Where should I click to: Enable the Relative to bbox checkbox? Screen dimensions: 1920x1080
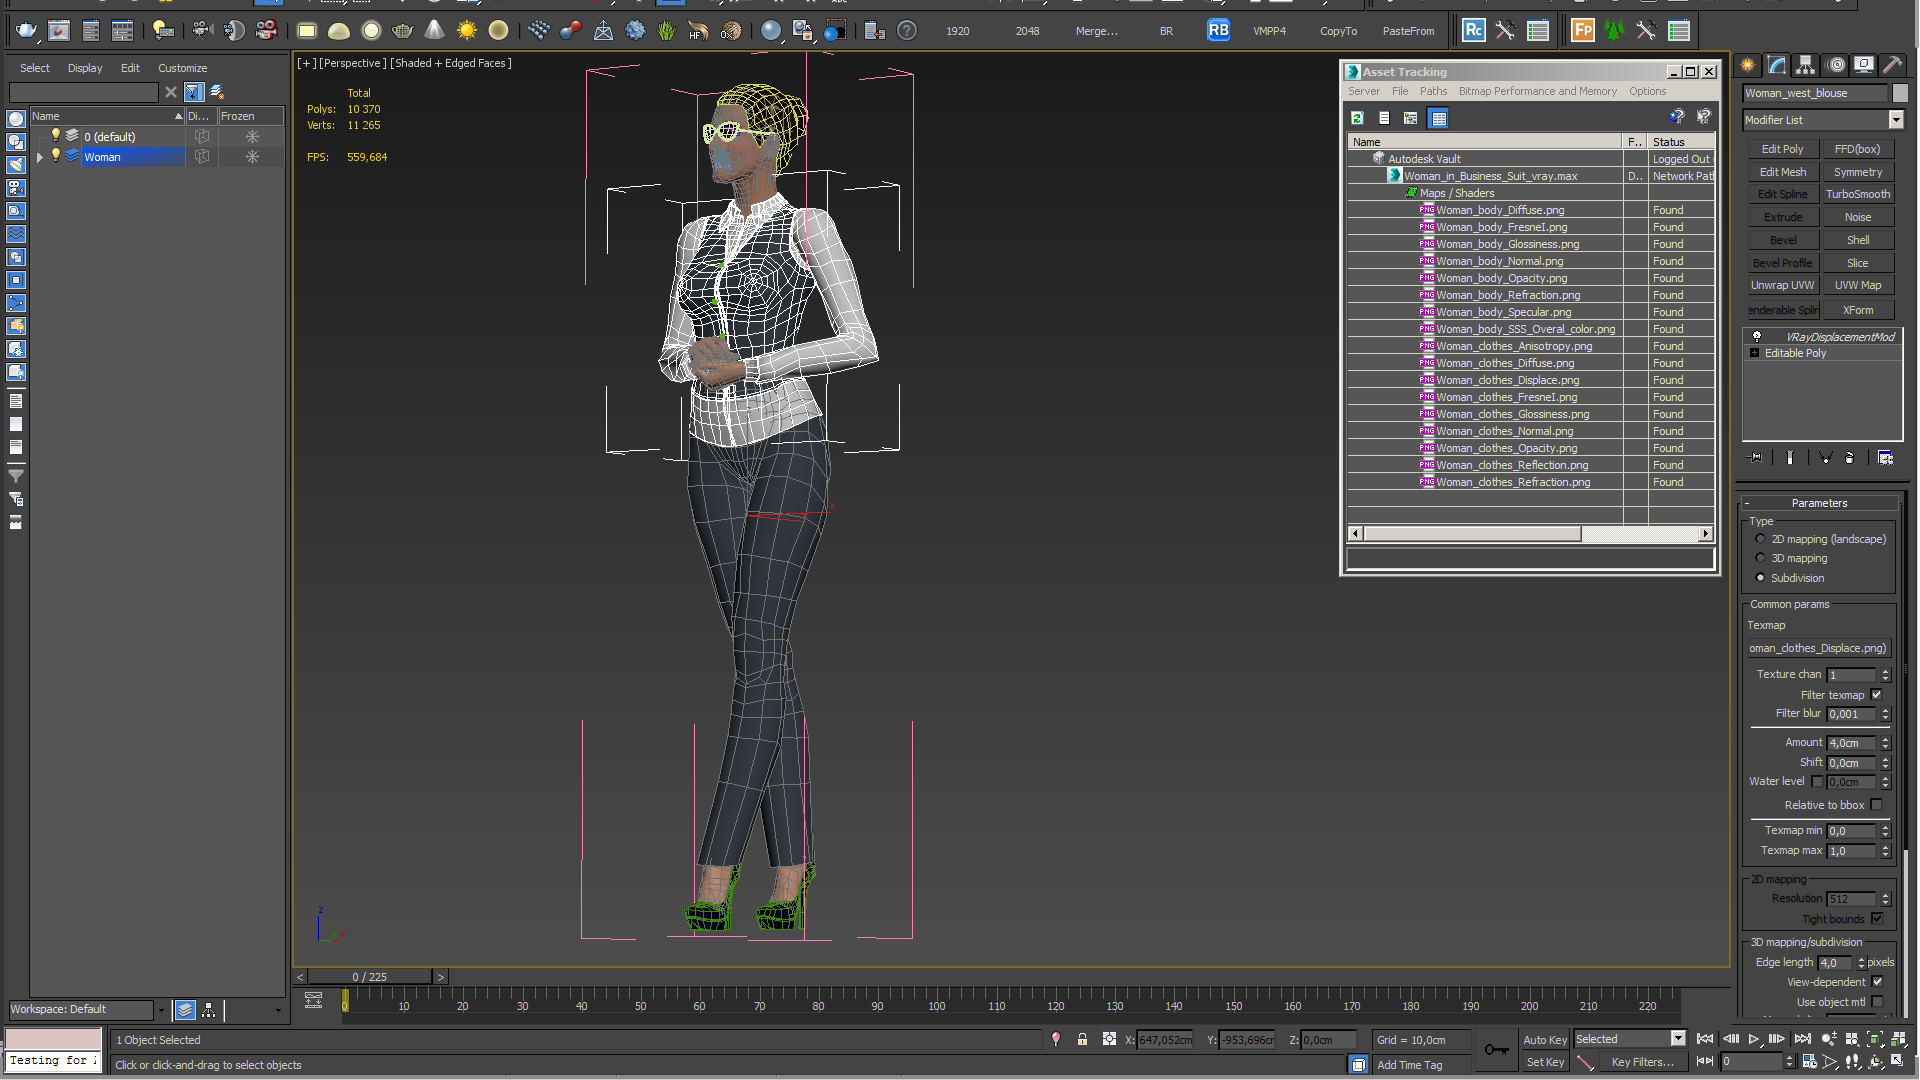[x=1876, y=805]
